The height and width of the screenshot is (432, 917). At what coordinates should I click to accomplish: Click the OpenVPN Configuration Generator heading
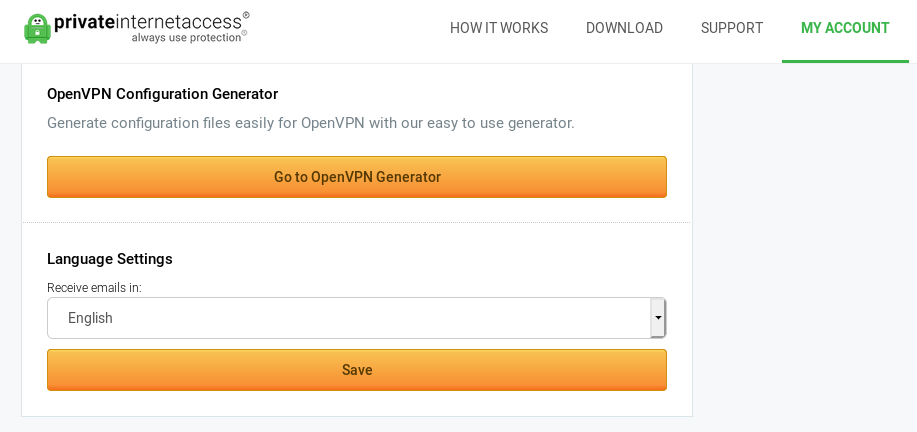[x=162, y=94]
